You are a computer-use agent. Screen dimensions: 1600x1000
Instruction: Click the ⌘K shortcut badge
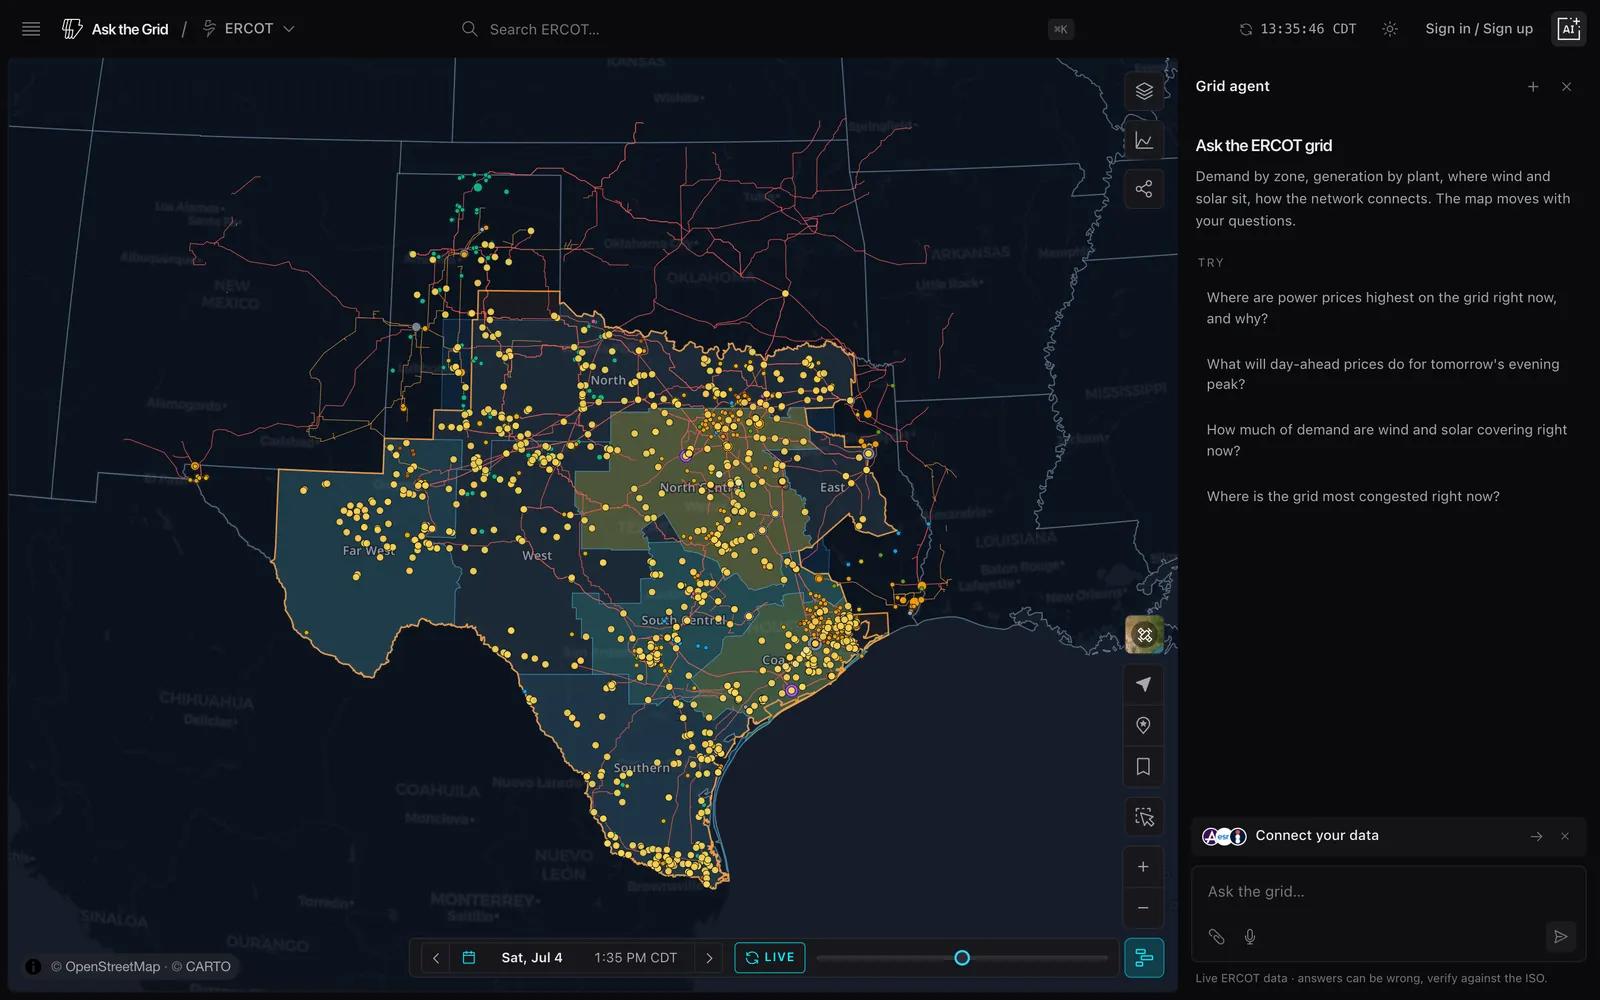click(x=1061, y=29)
